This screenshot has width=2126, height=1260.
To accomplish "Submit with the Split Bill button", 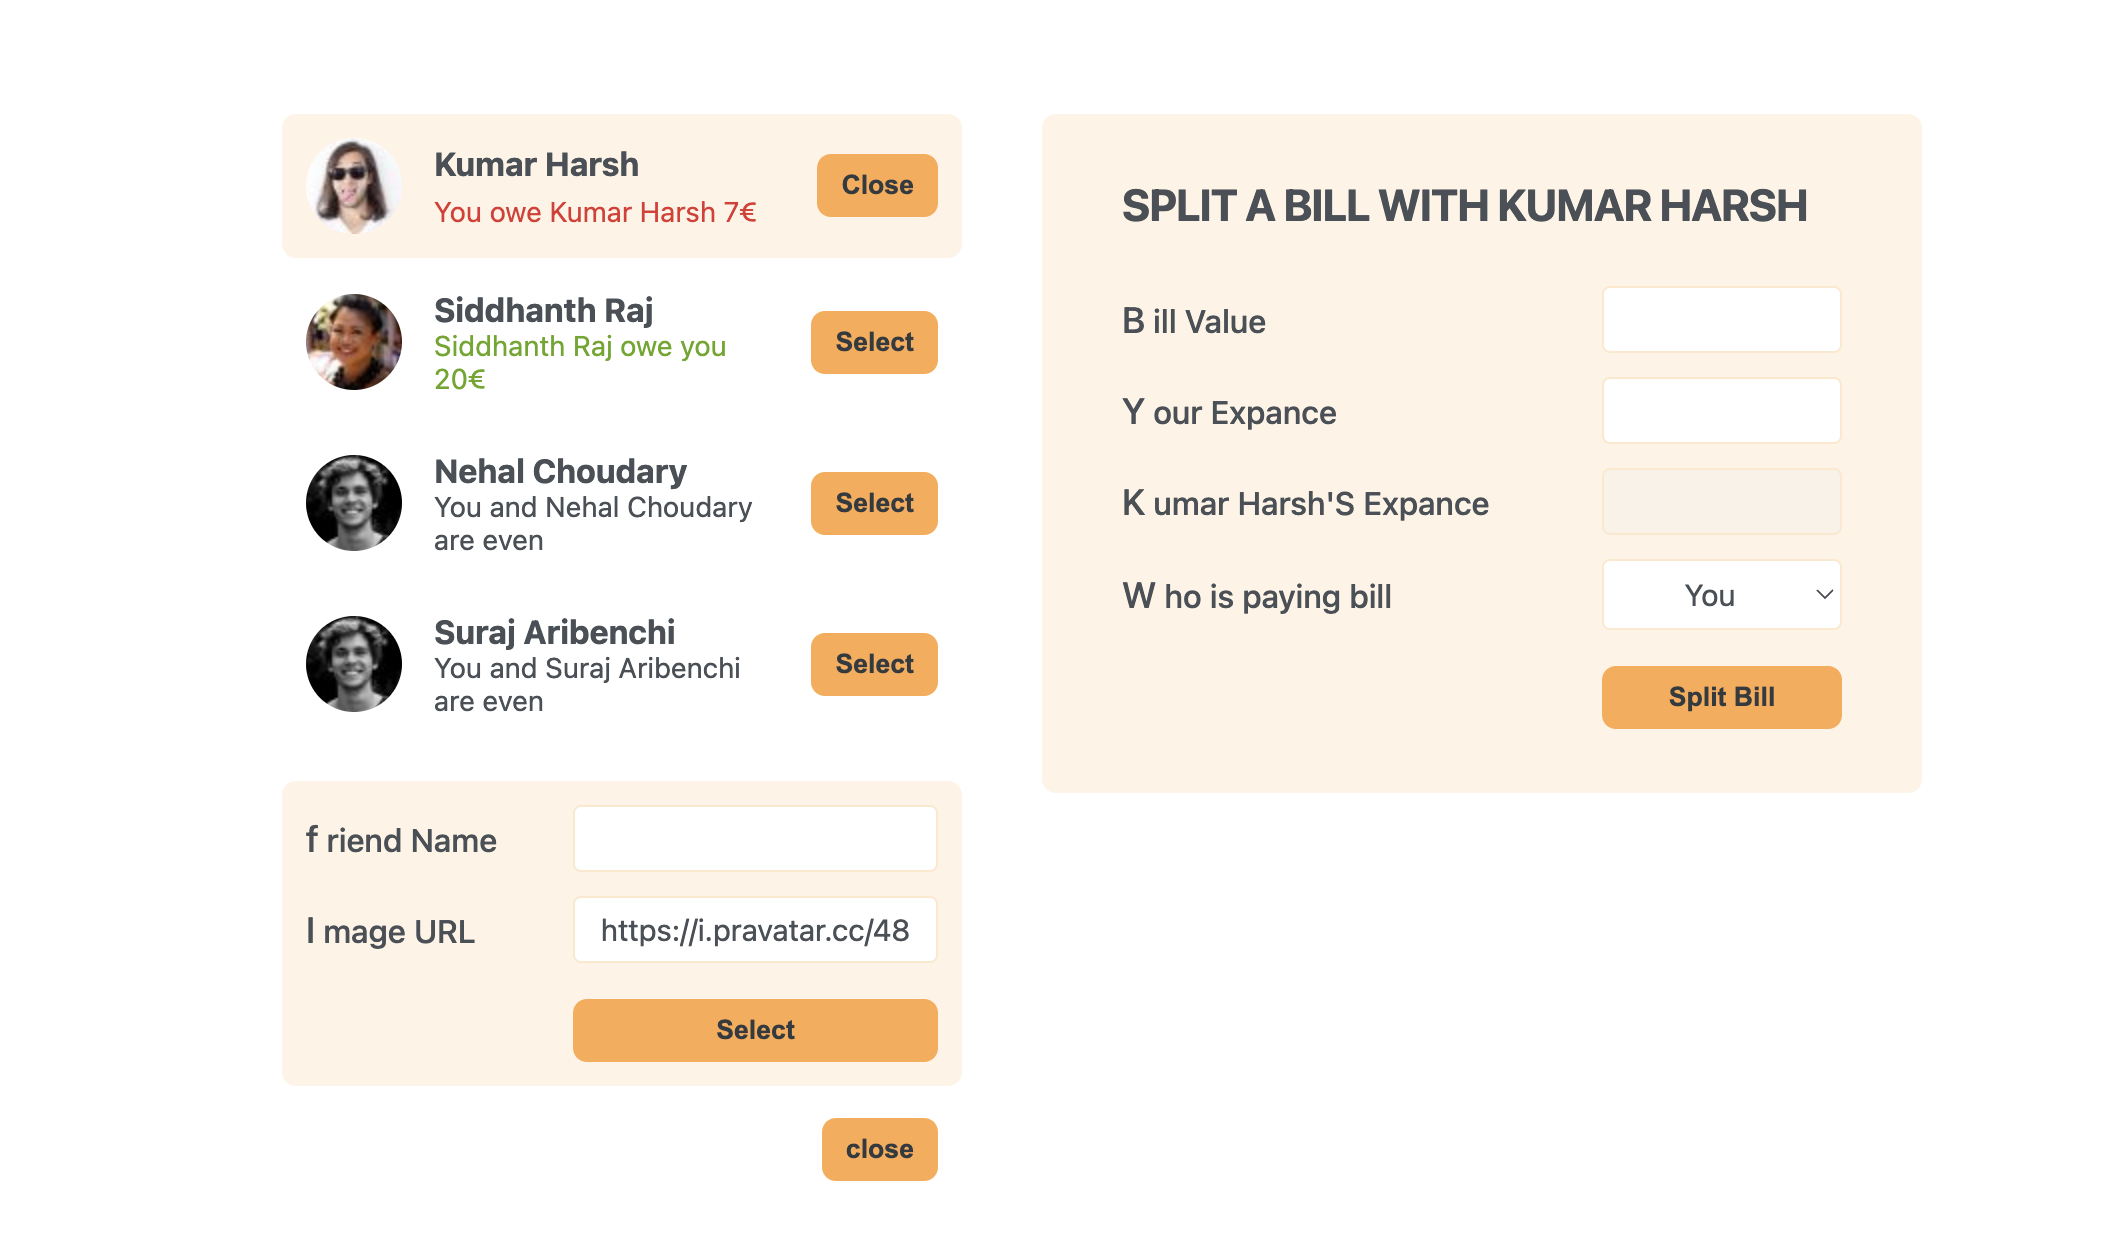I will click(x=1721, y=697).
